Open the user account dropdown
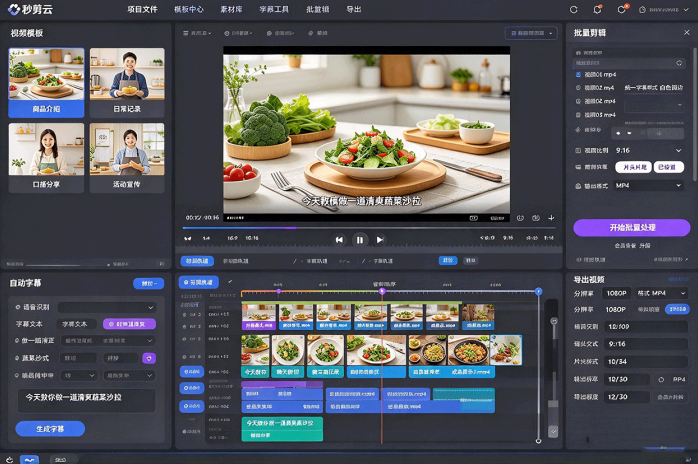This screenshot has height=464, width=698. pos(665,9)
